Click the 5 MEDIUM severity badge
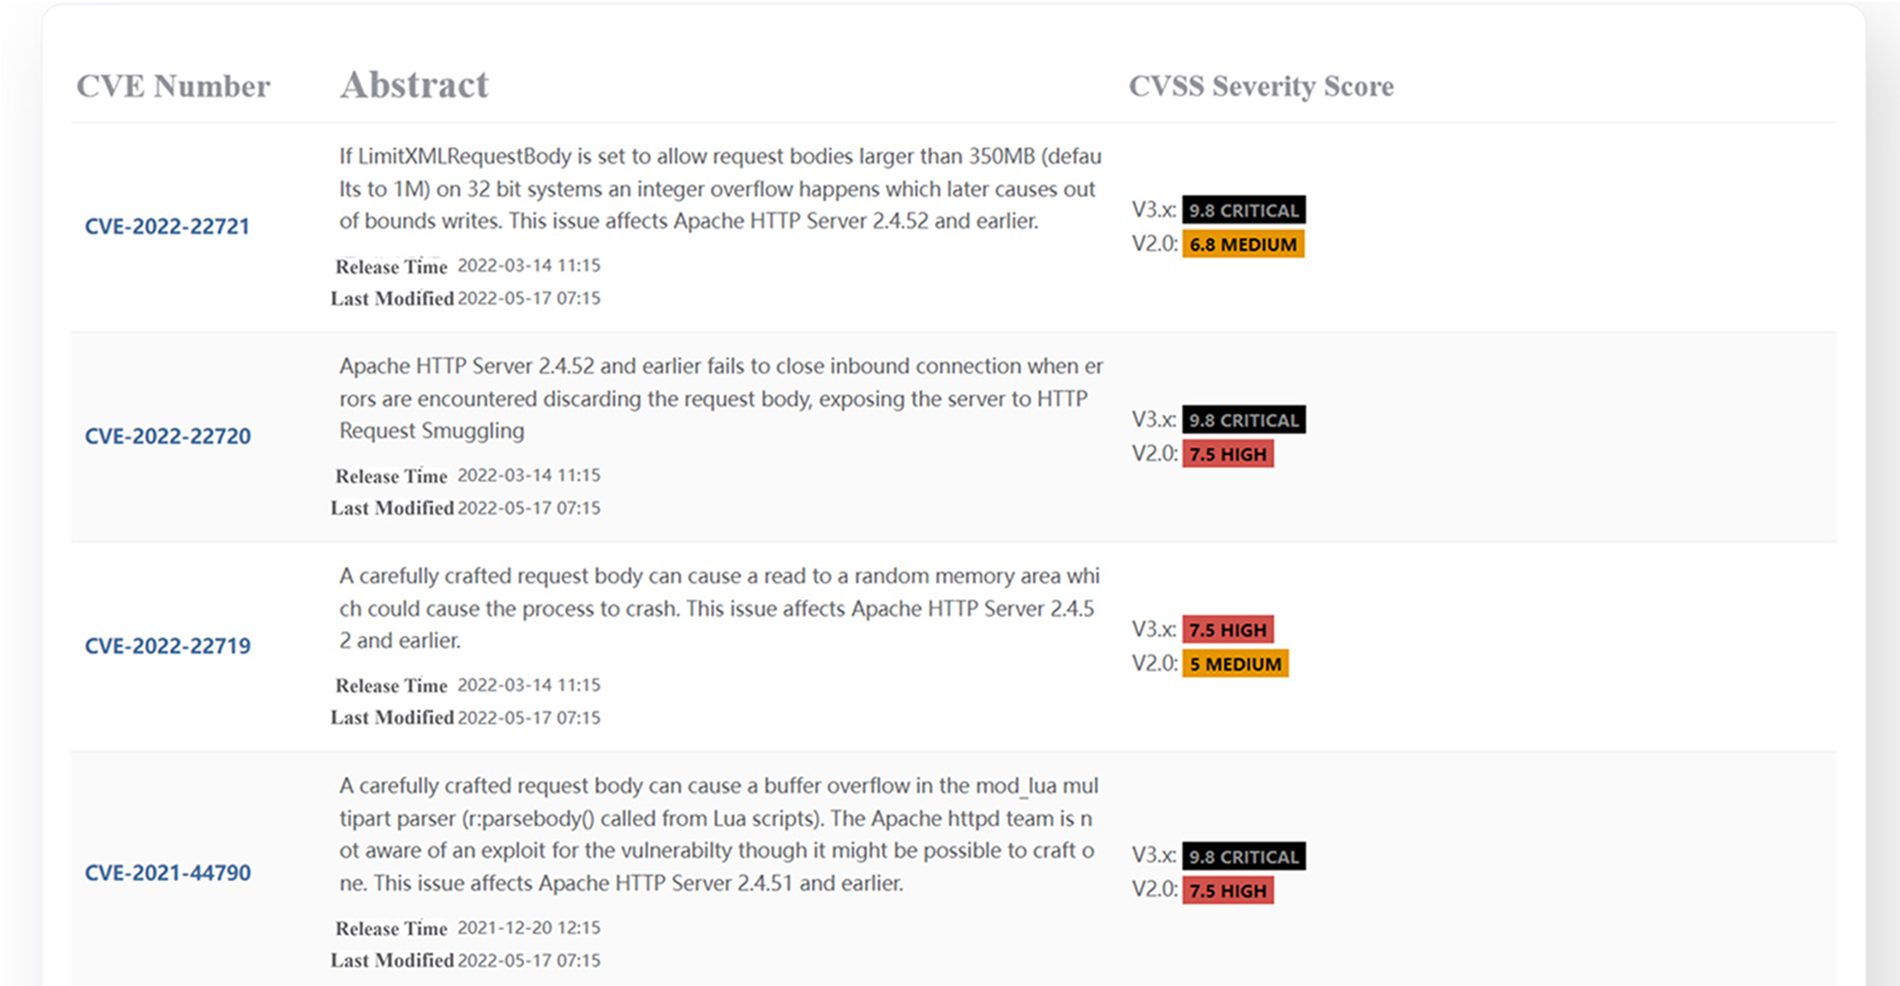 click(x=1235, y=664)
